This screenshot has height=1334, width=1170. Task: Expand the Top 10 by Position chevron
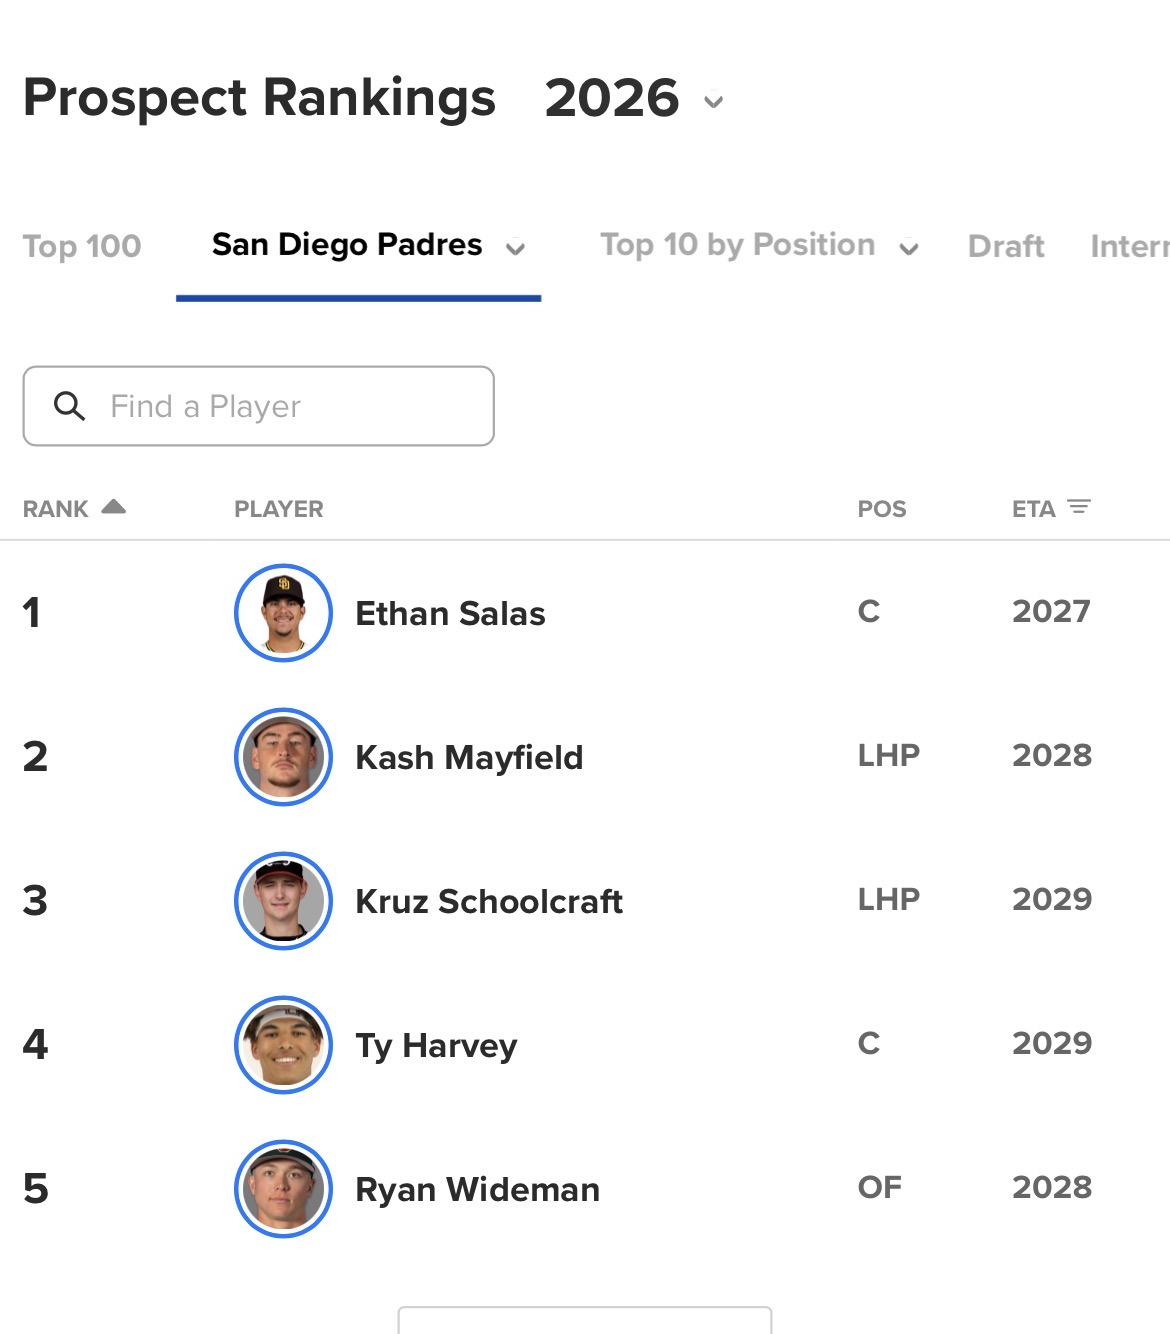coord(909,249)
